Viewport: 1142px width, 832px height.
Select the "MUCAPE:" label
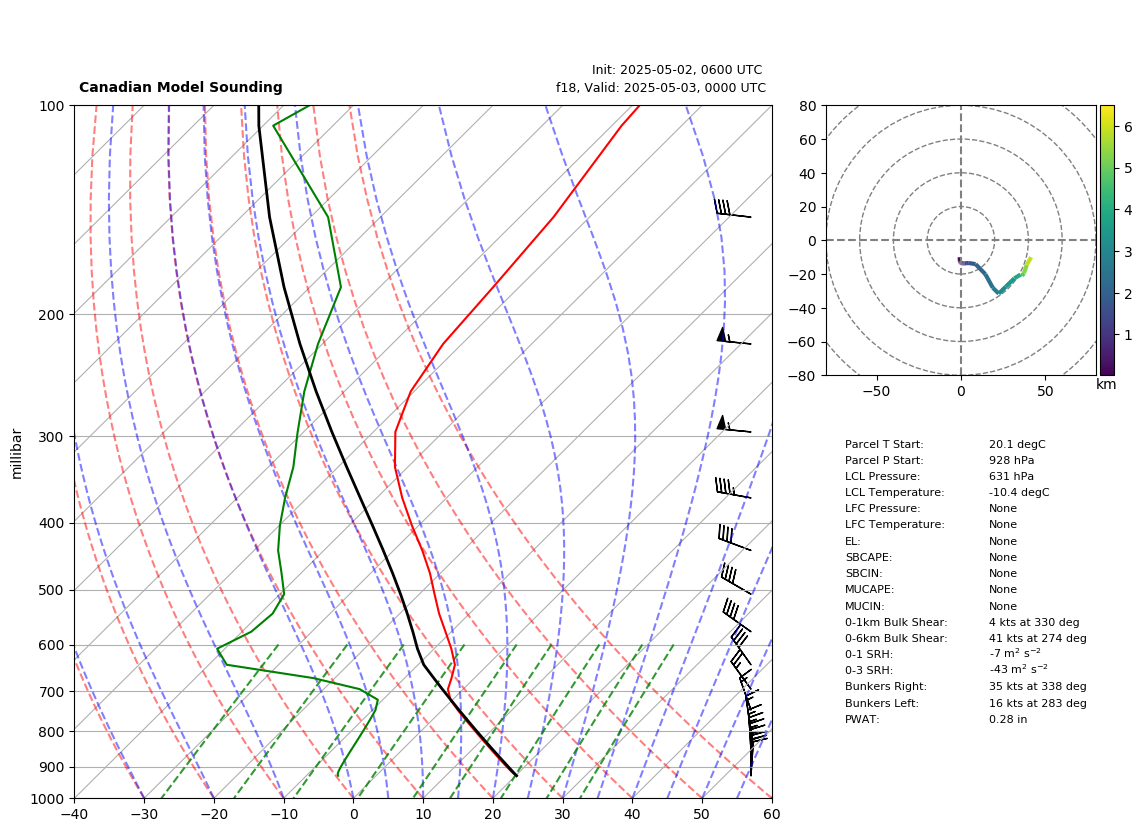[870, 589]
